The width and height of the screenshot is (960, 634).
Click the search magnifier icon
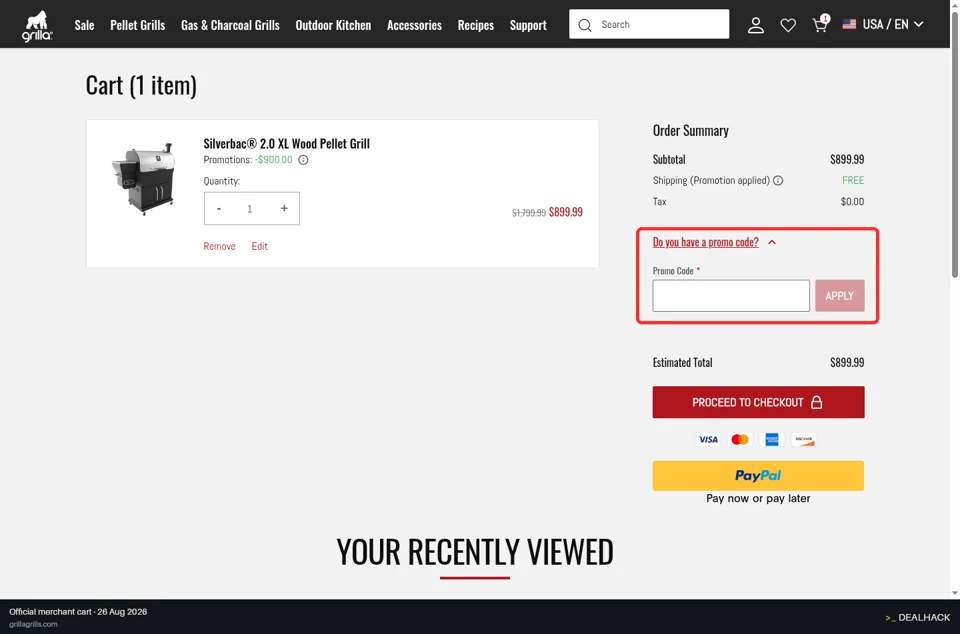tap(585, 25)
